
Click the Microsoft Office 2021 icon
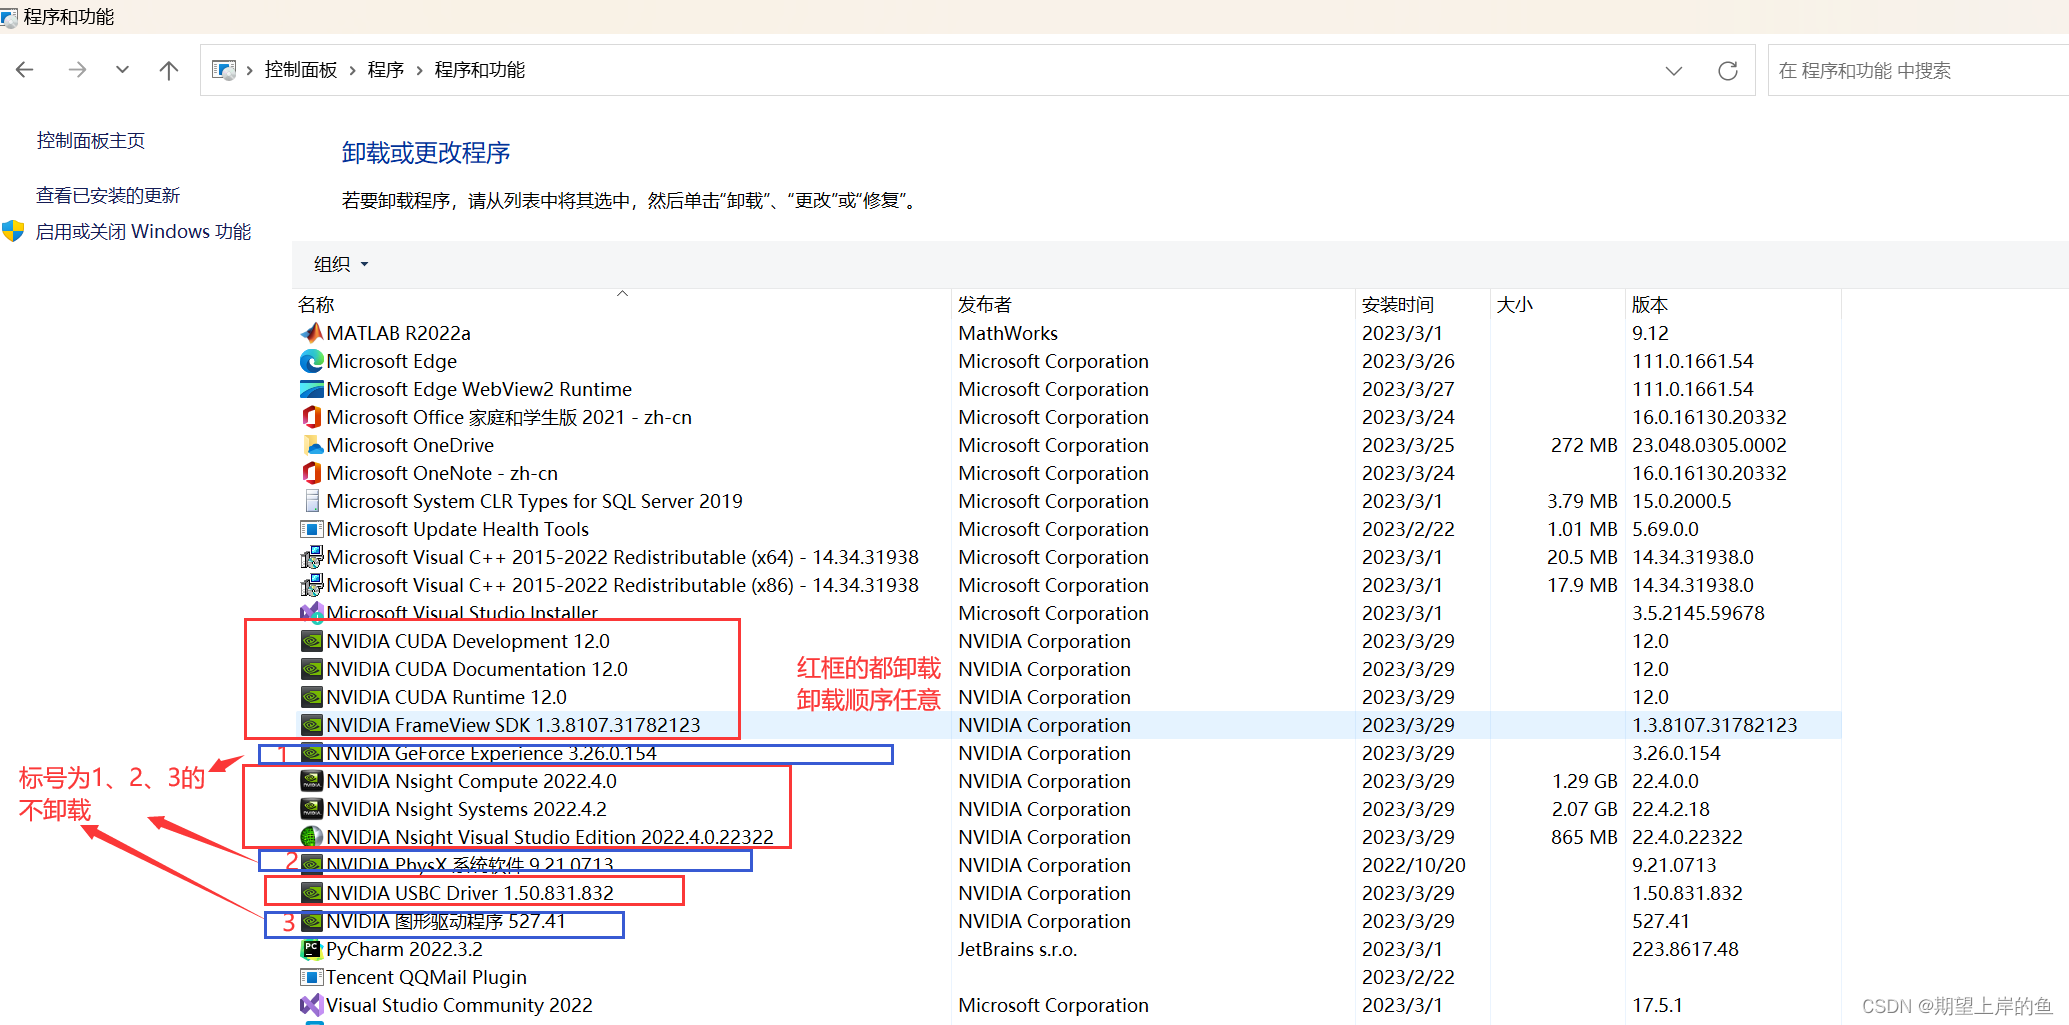pos(312,417)
